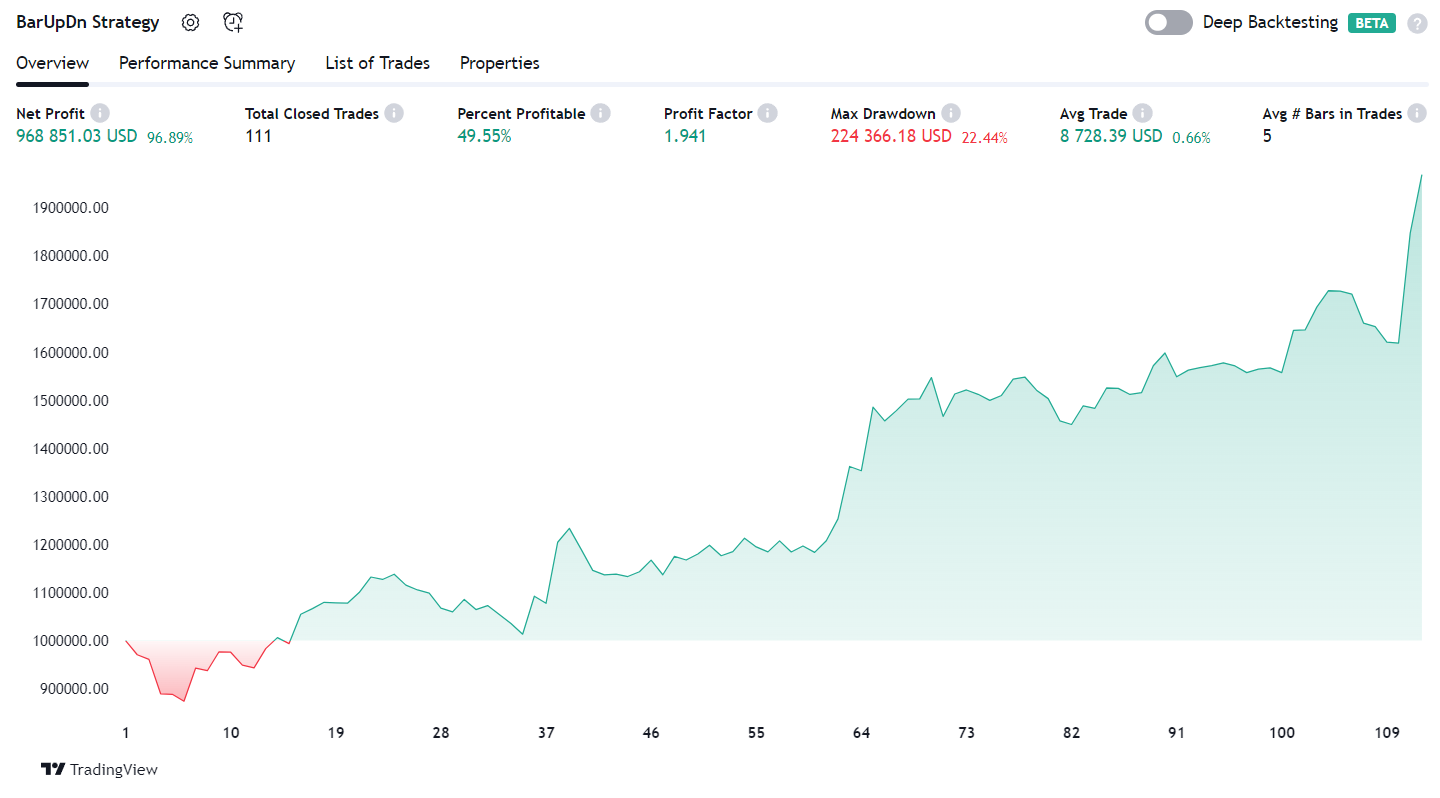Image resolution: width=1440 pixels, height=798 pixels.
Task: Click the add alert clock icon
Action: pyautogui.click(x=233, y=22)
